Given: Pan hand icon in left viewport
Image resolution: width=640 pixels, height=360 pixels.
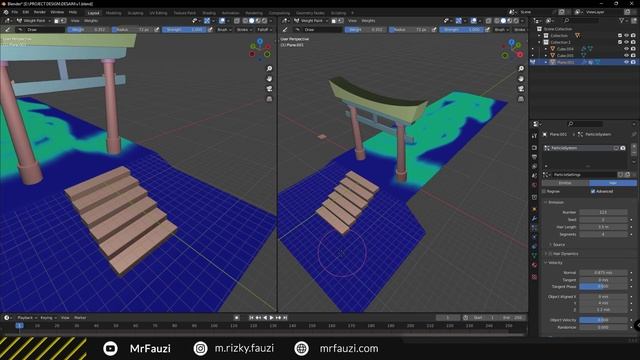Looking at the screenshot, I should (269, 78).
